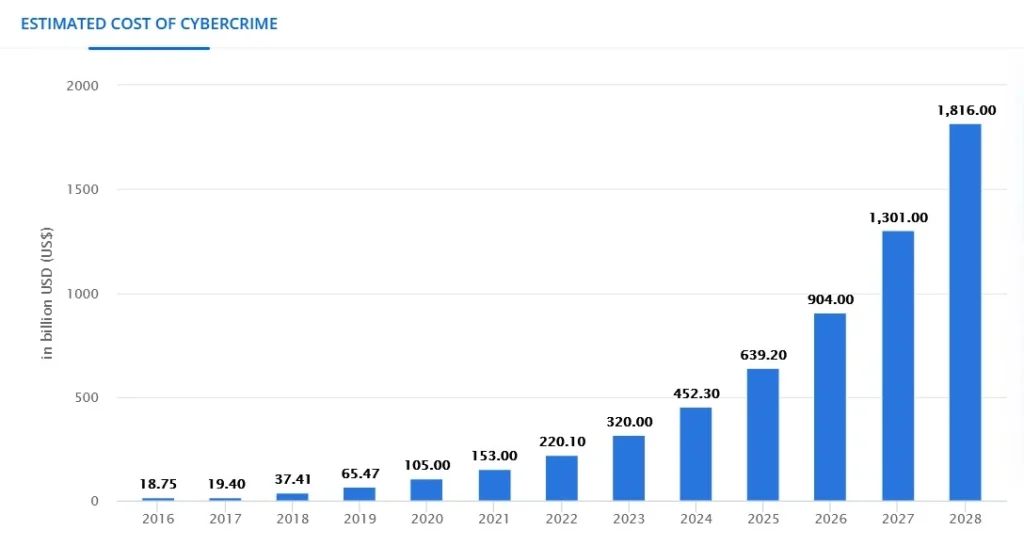Click the 2024 bar in the chart

click(x=695, y=454)
